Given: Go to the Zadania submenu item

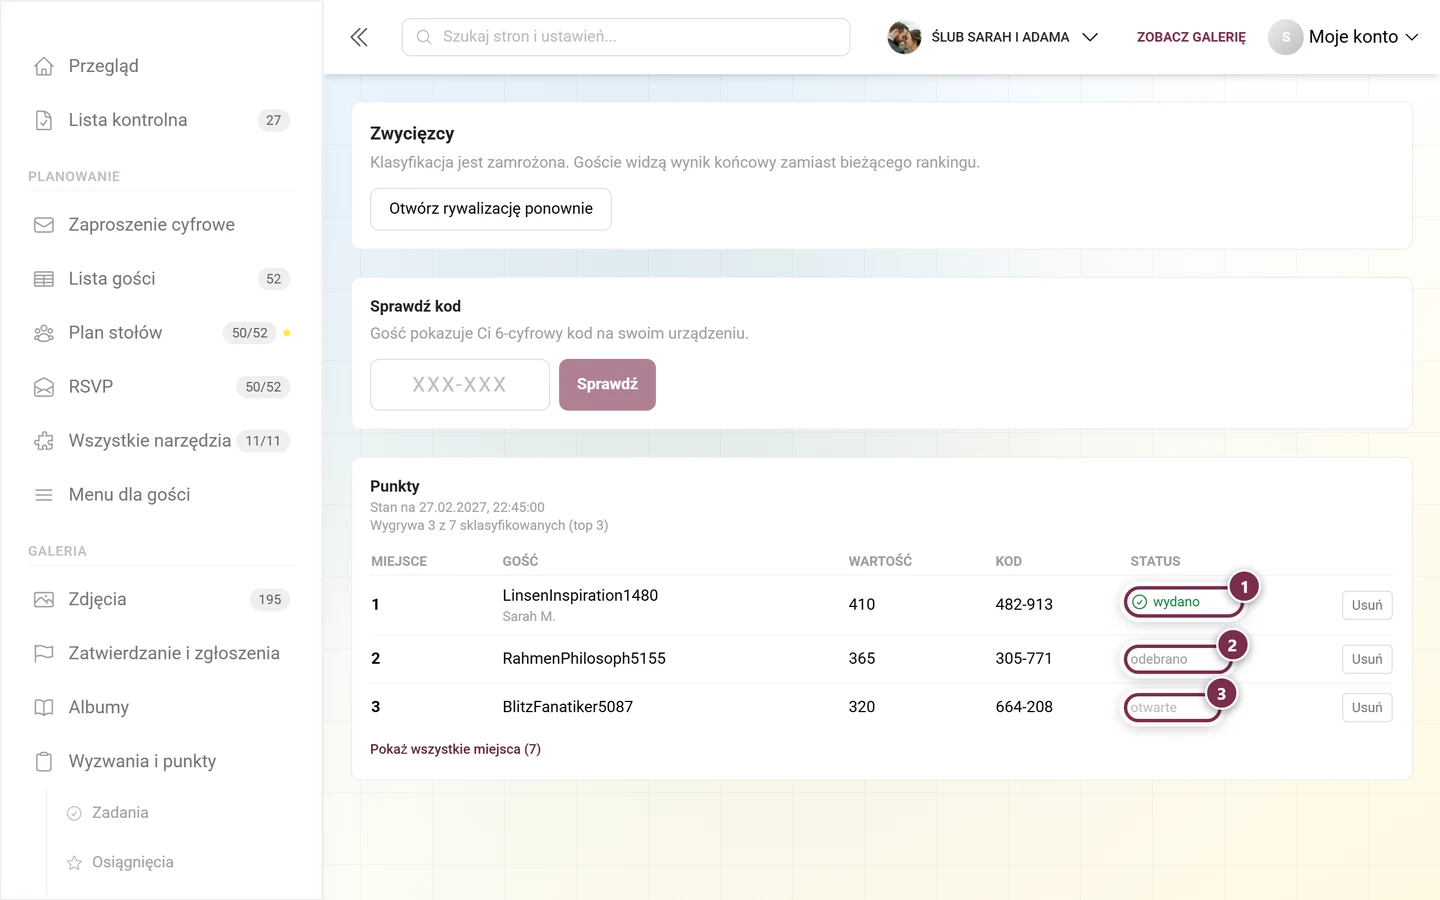Looking at the screenshot, I should click(120, 813).
